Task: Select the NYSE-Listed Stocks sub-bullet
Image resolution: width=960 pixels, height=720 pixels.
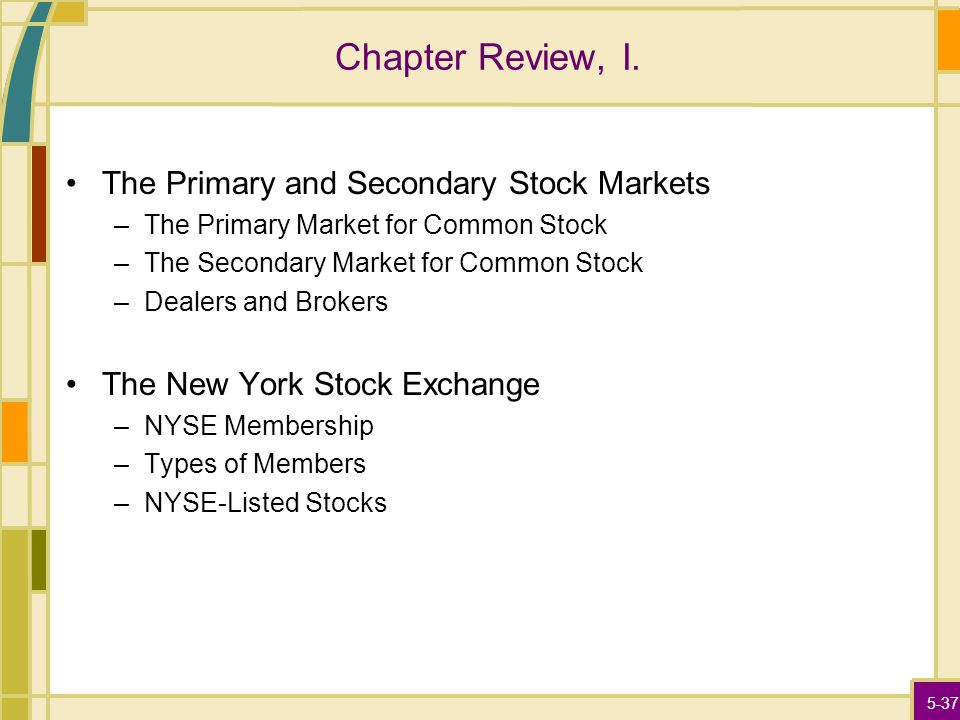Action: click(x=265, y=502)
